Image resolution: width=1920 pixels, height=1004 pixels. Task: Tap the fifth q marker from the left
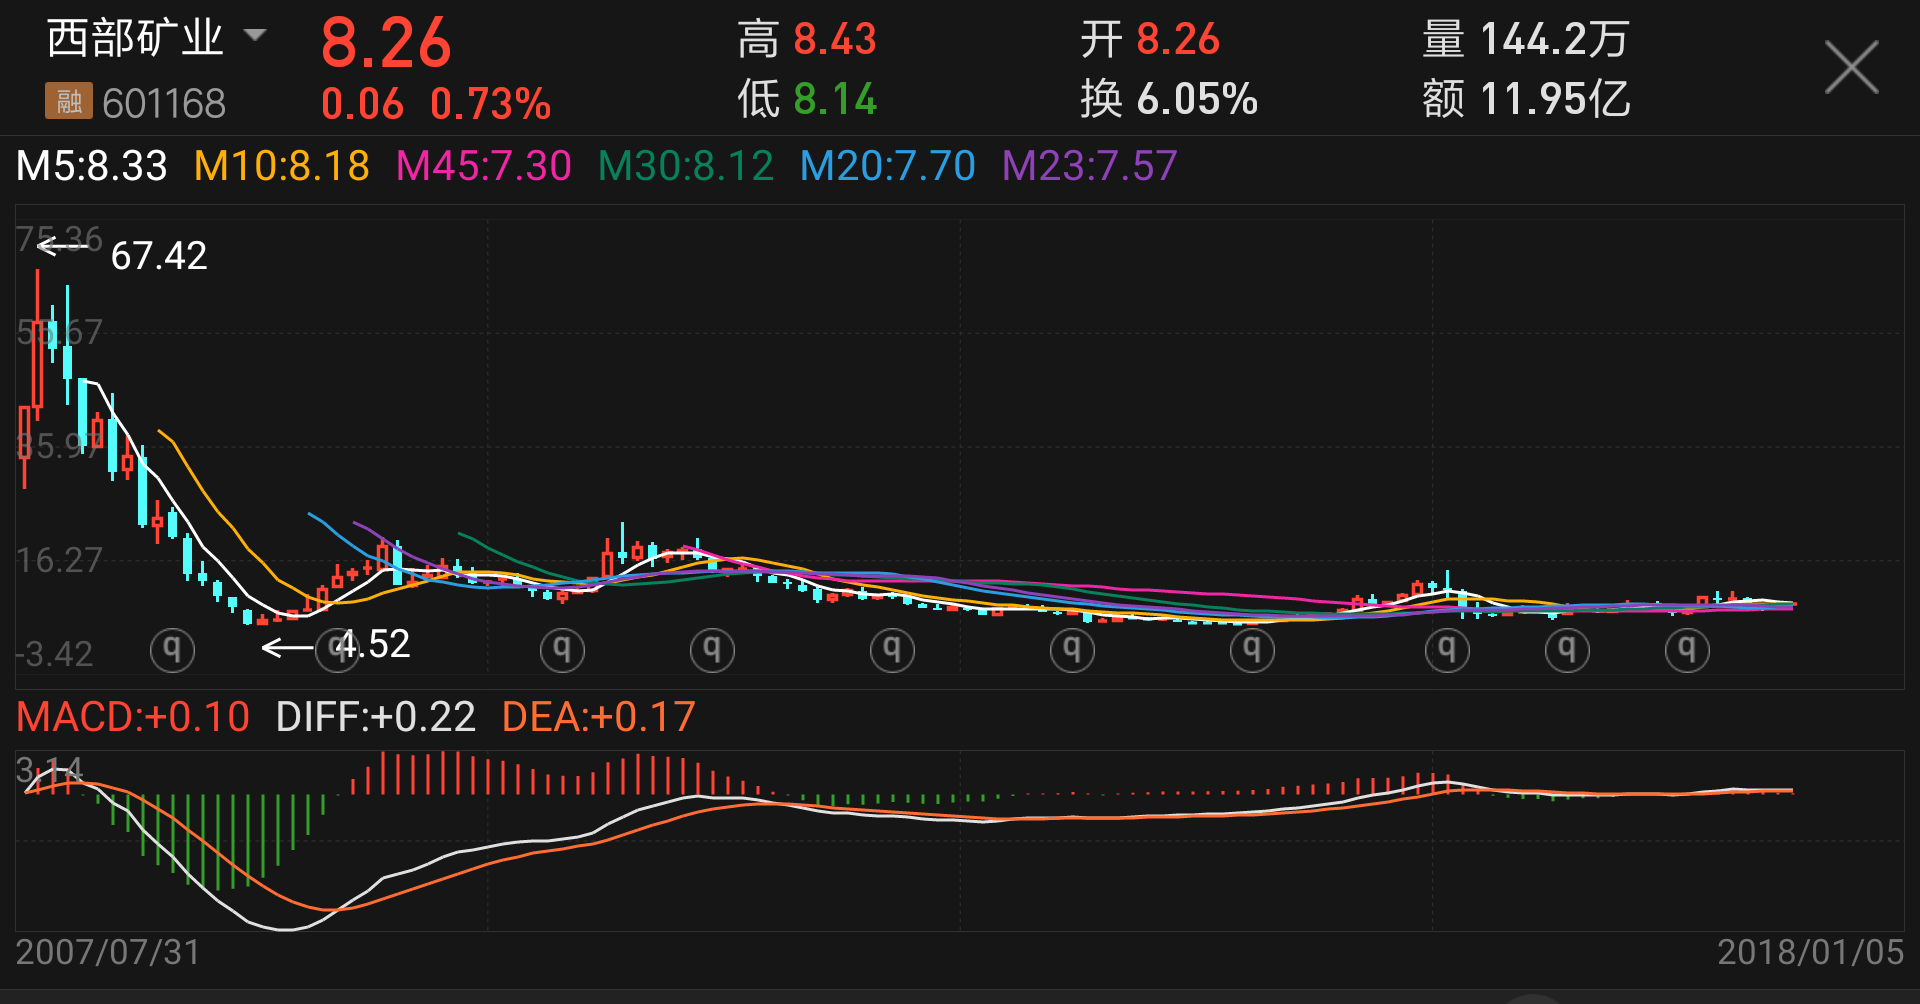(x=892, y=650)
